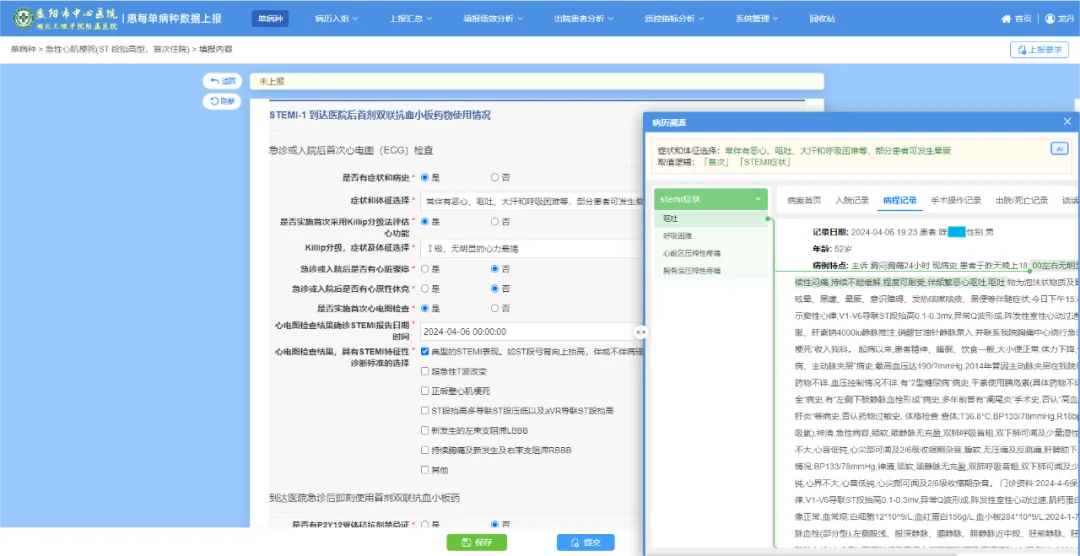Switch to the 出院/死亡记录 tab
The width and height of the screenshot is (1080, 556).
click(x=1021, y=200)
